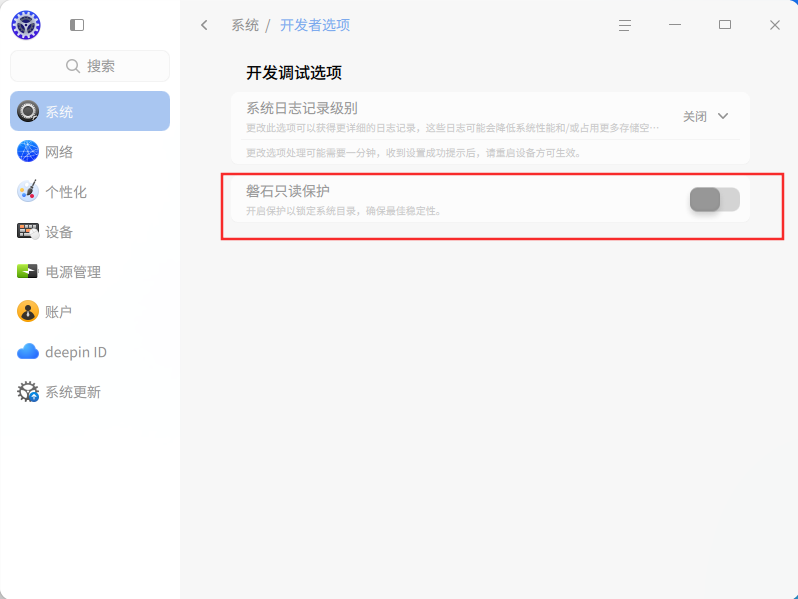Click the 系统 breadcrumb link
Viewport: 798px width, 599px height.
pyautogui.click(x=245, y=25)
